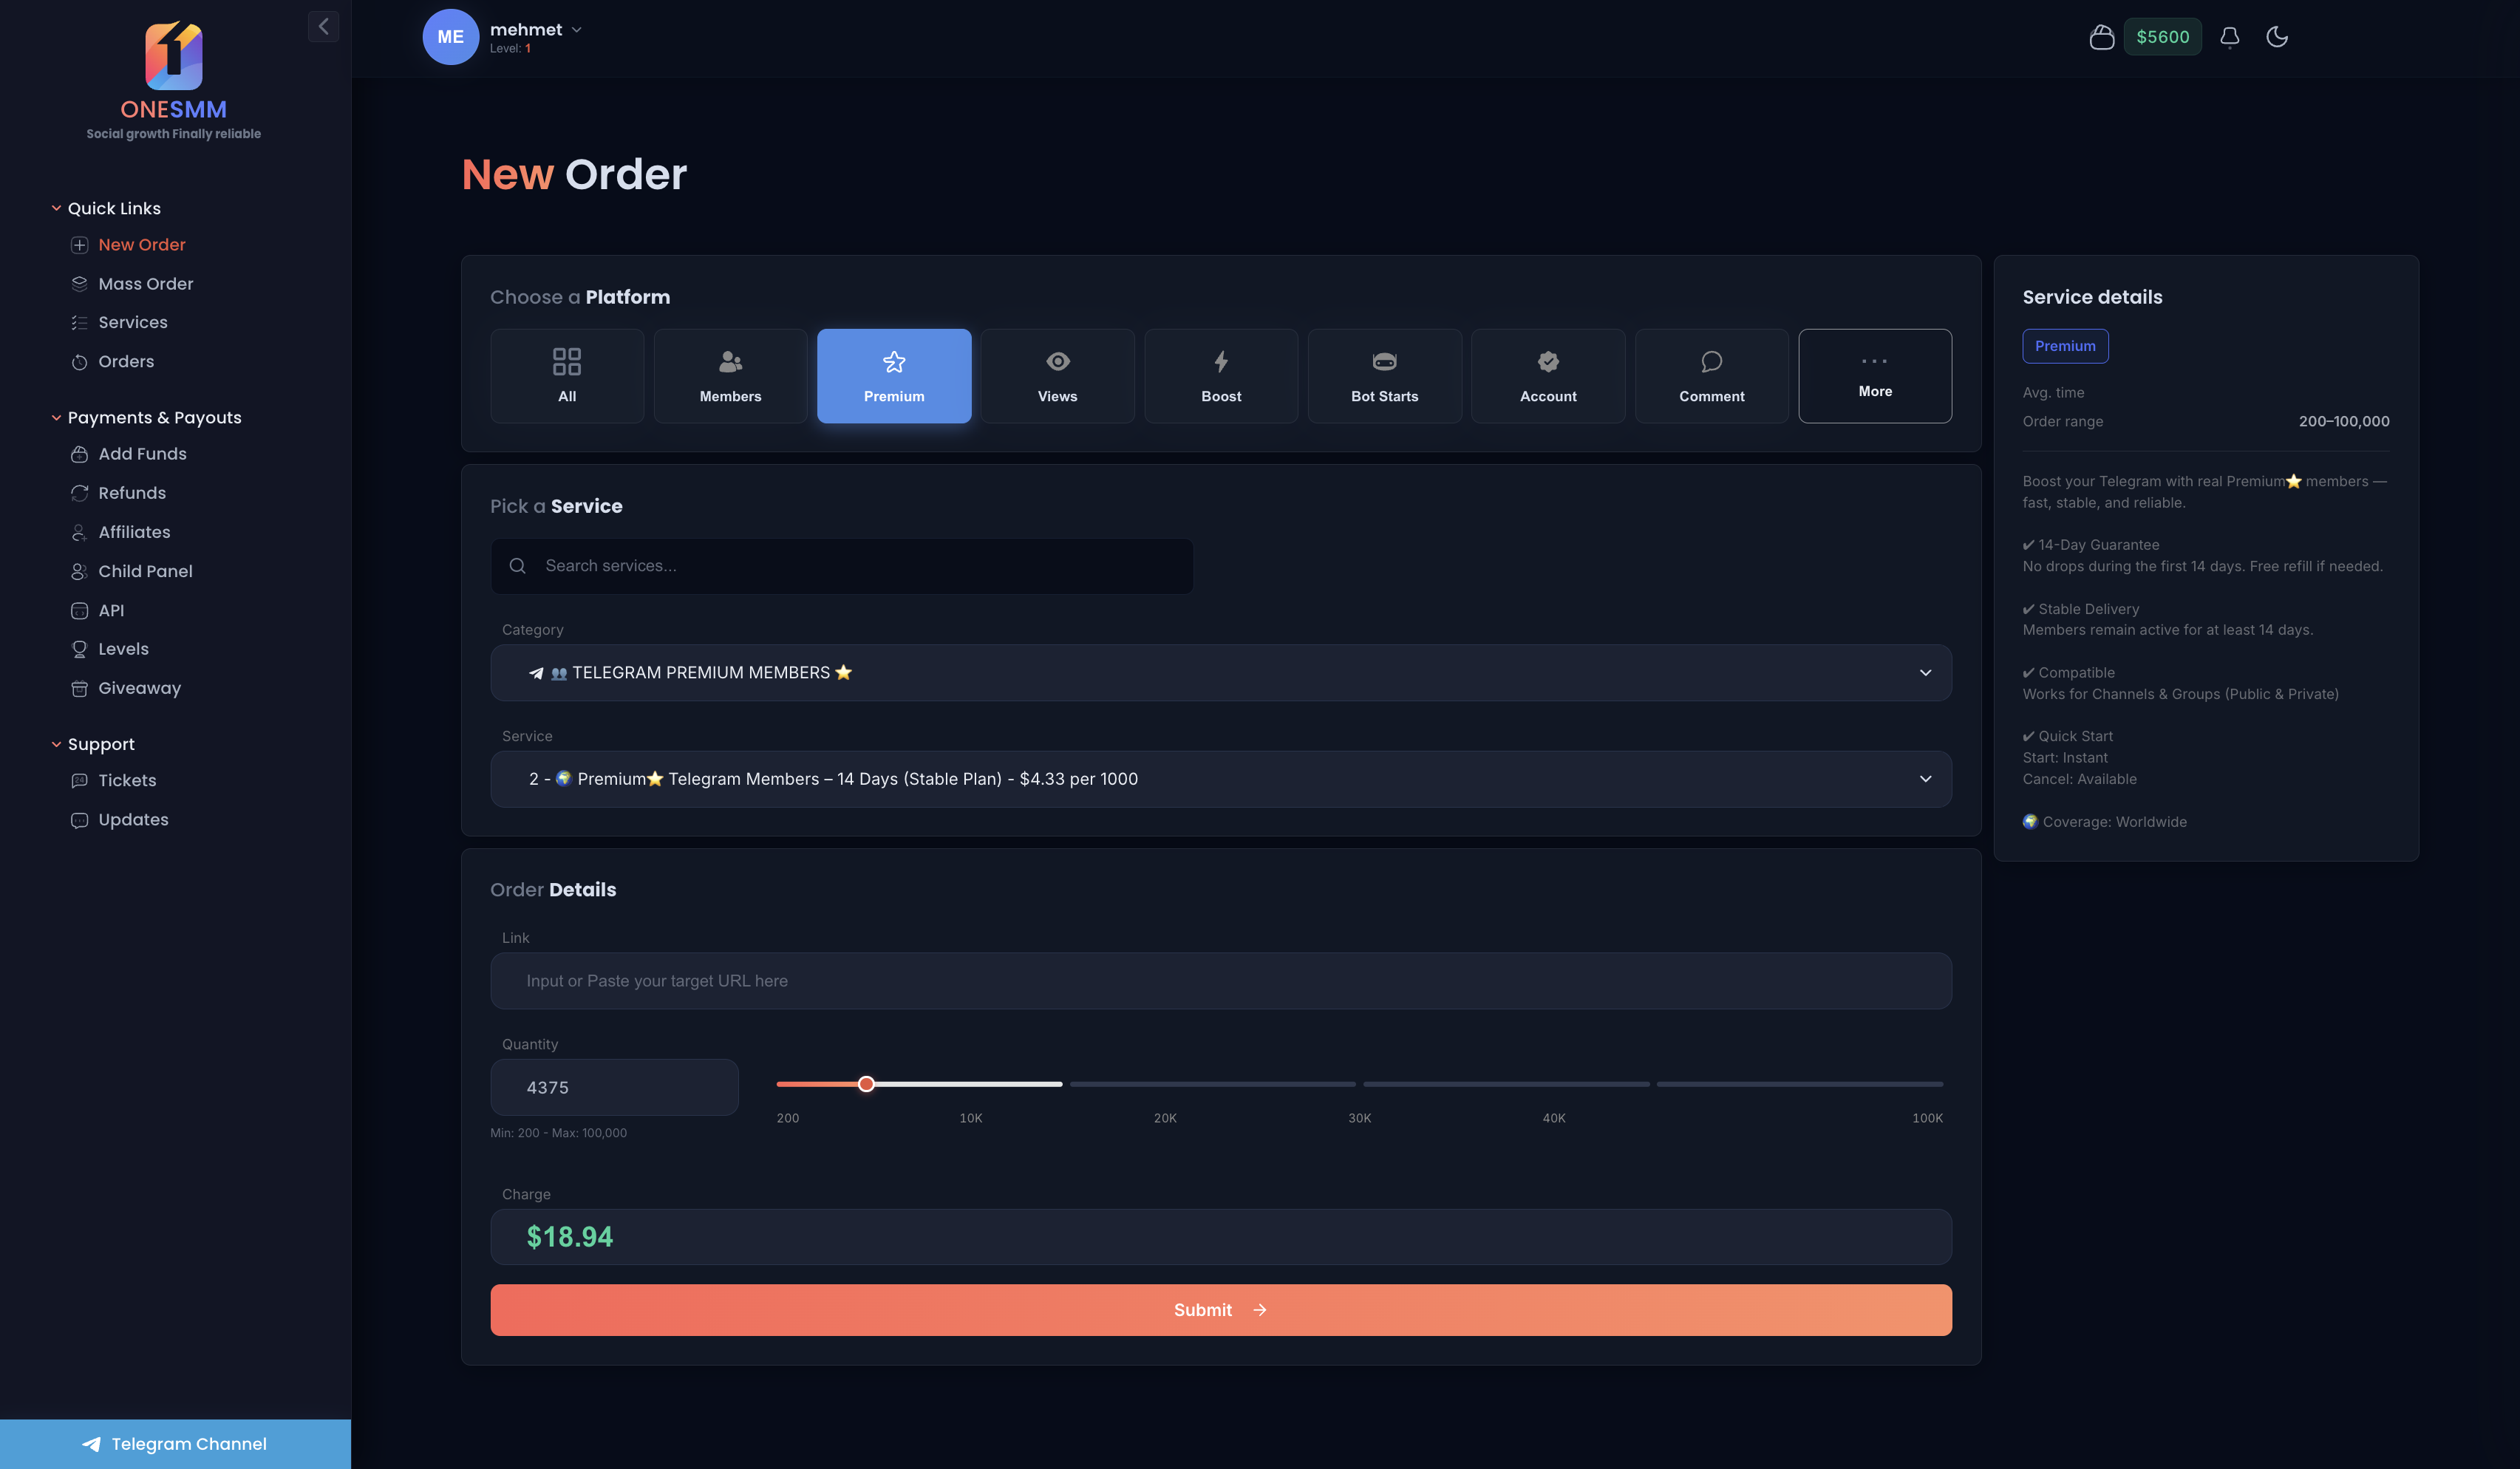The width and height of the screenshot is (2520, 1469).
Task: Click the Refunds cycle icon
Action: [79, 493]
